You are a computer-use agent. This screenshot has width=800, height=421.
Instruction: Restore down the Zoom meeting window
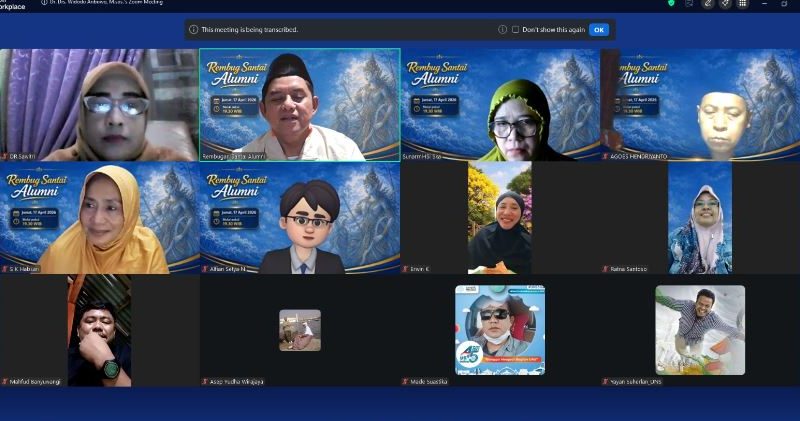pos(785,4)
